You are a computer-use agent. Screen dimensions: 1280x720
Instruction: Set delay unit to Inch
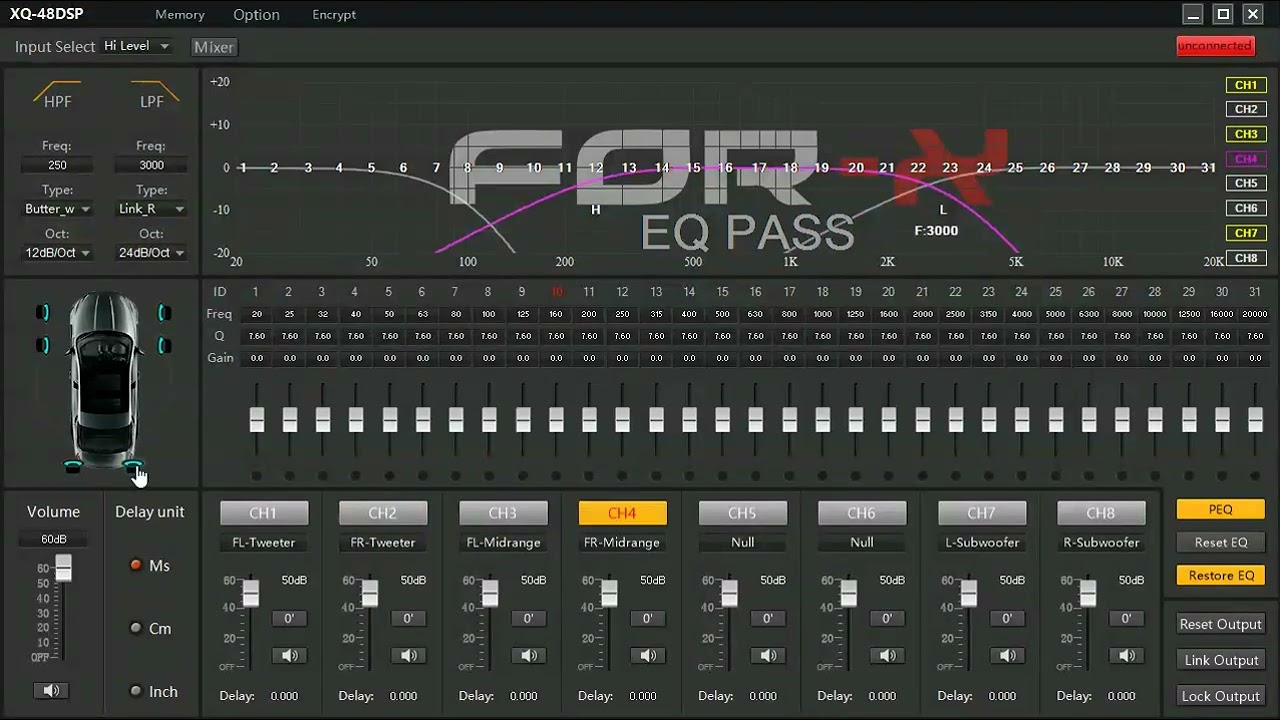136,691
